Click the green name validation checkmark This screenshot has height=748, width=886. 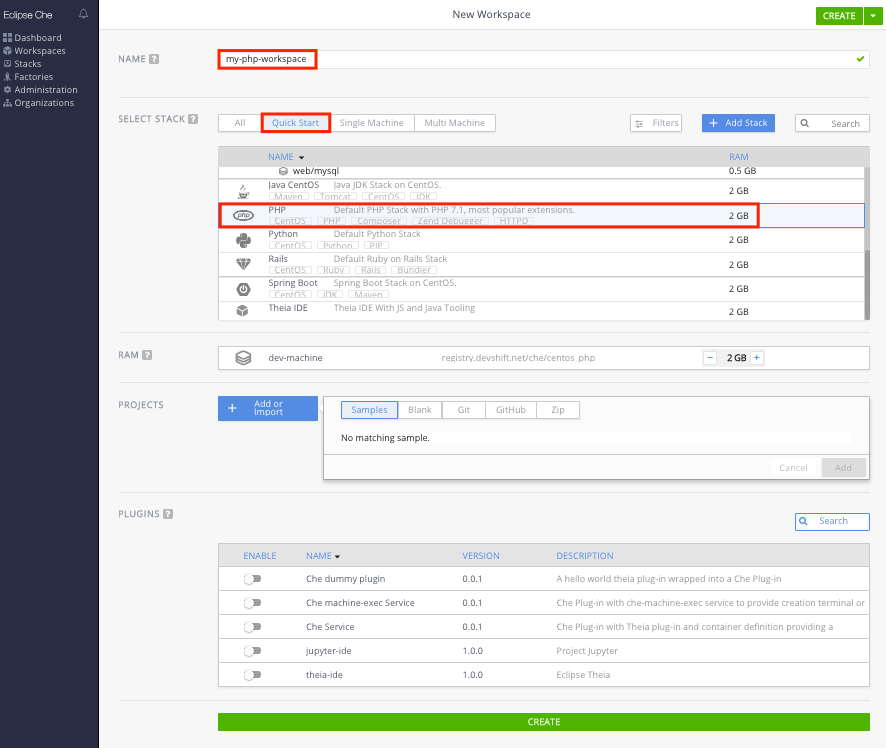point(860,59)
